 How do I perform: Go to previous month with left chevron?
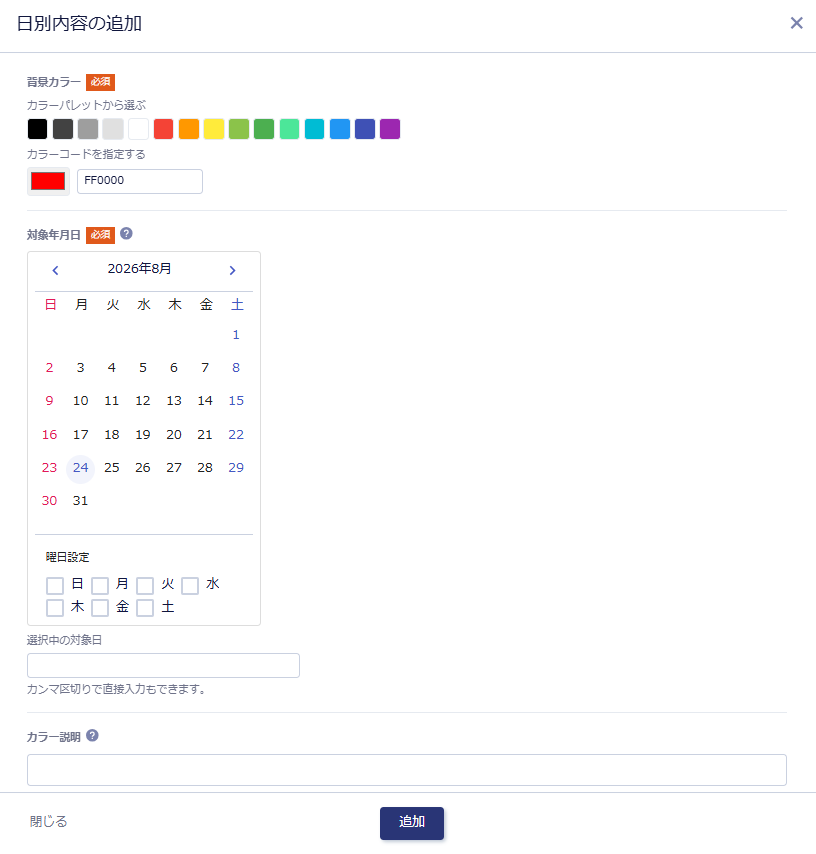(x=55, y=270)
